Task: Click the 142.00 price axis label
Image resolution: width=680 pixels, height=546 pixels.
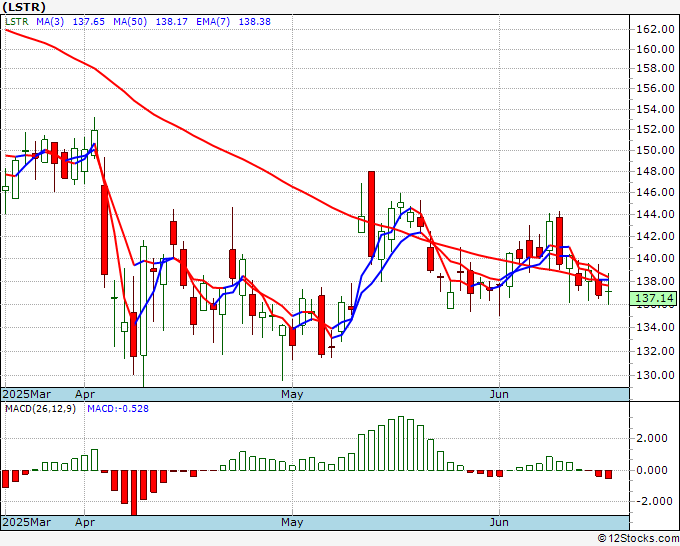Action: click(x=655, y=236)
